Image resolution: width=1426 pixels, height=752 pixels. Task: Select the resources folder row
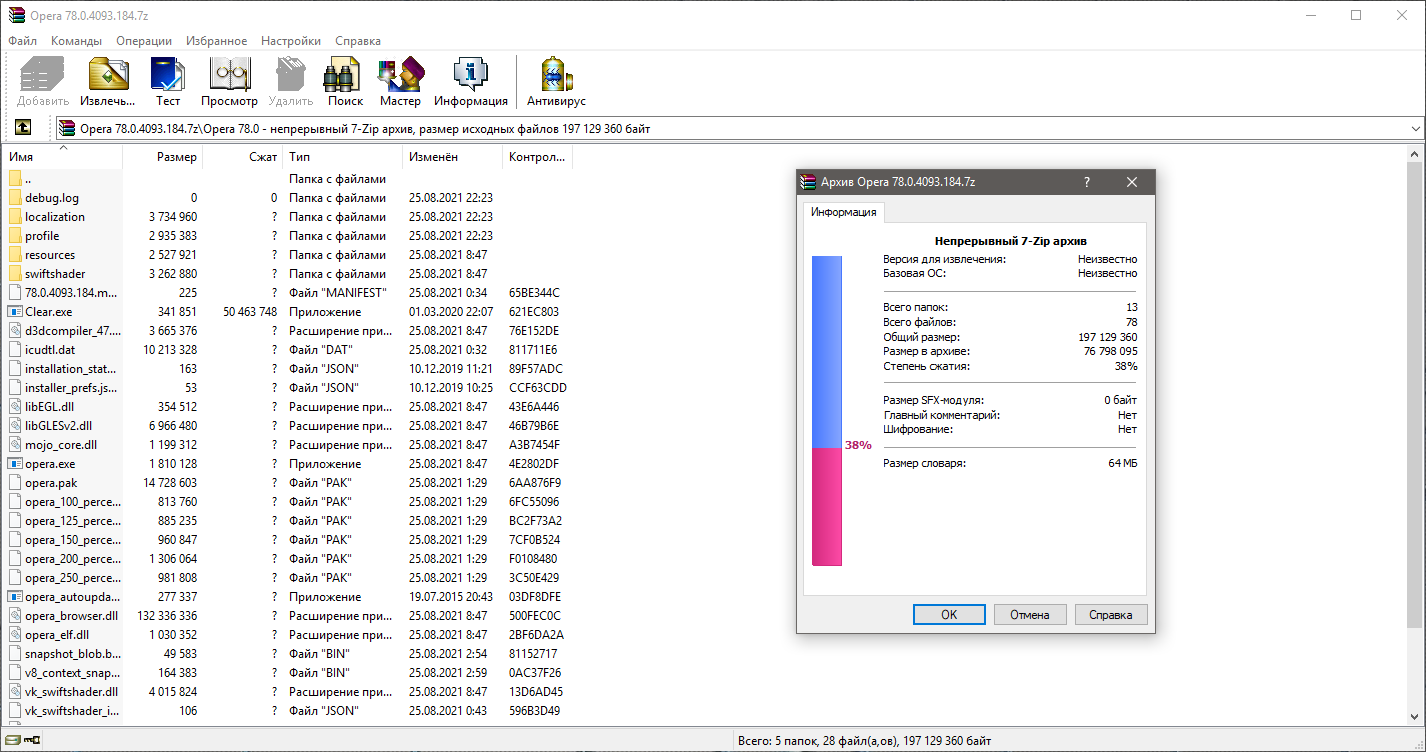[288, 255]
